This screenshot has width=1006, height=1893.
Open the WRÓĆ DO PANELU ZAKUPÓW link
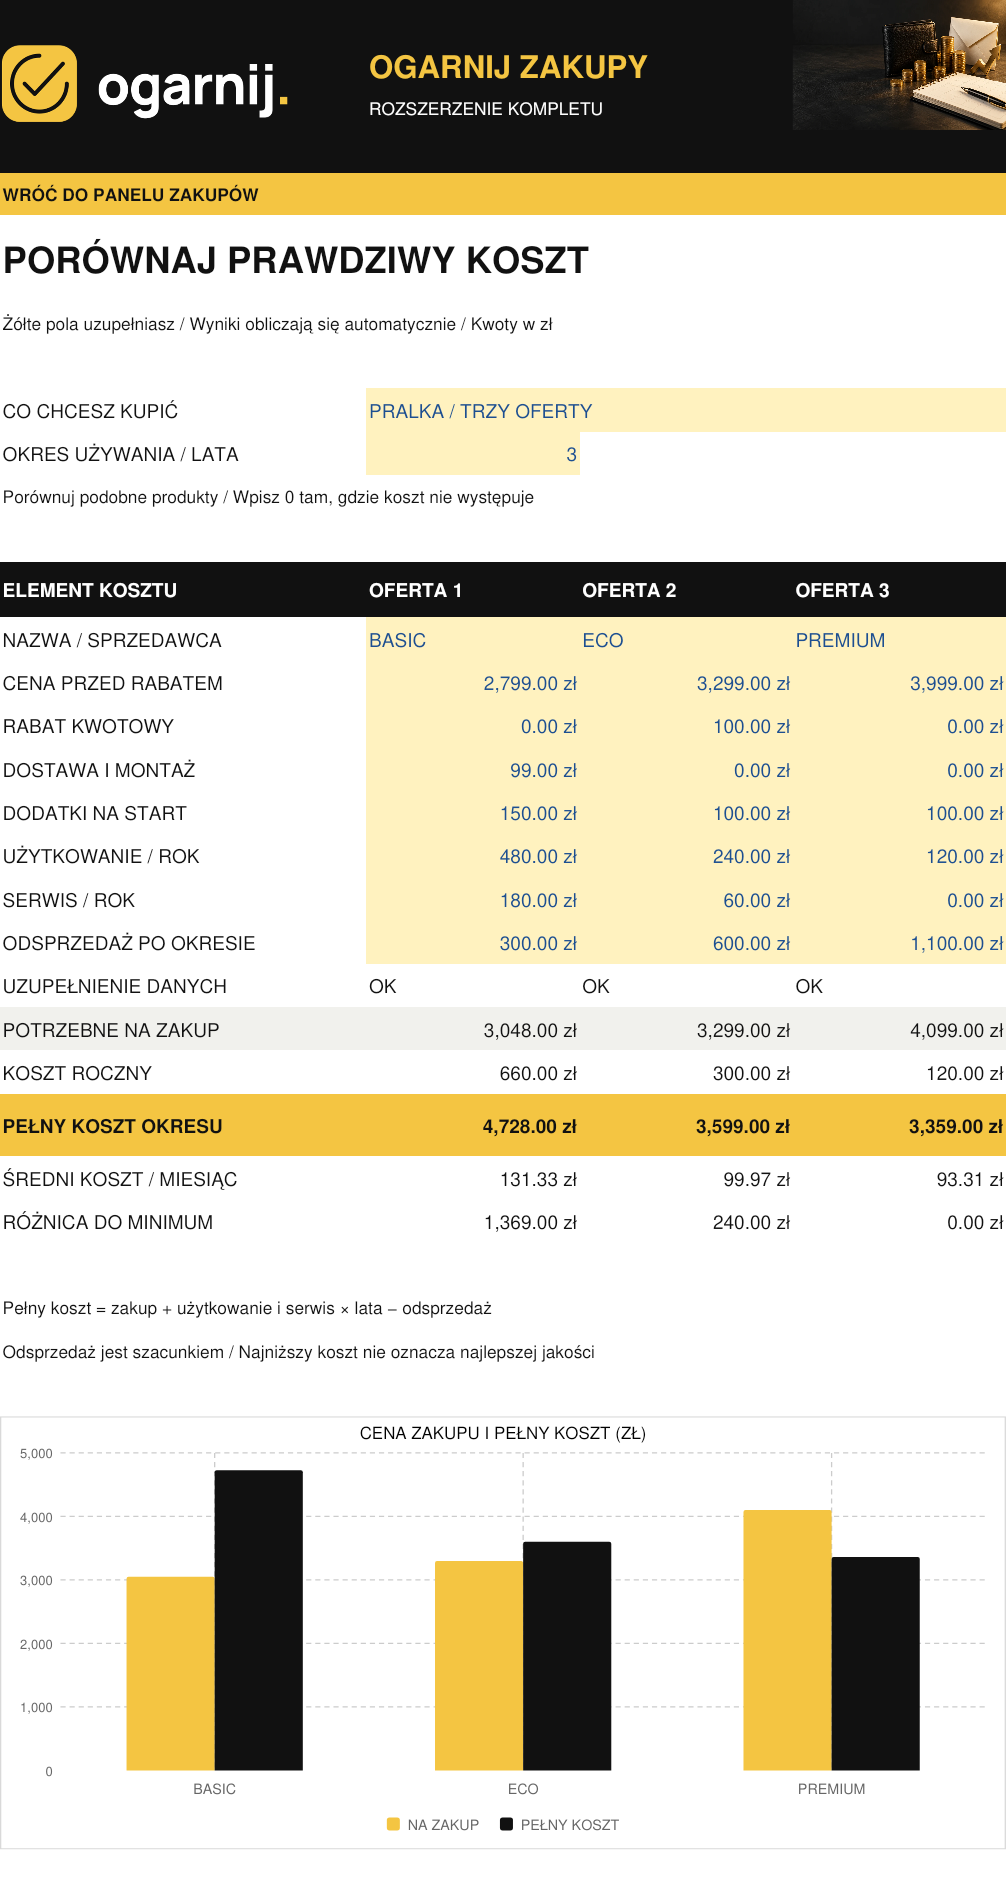click(x=131, y=195)
